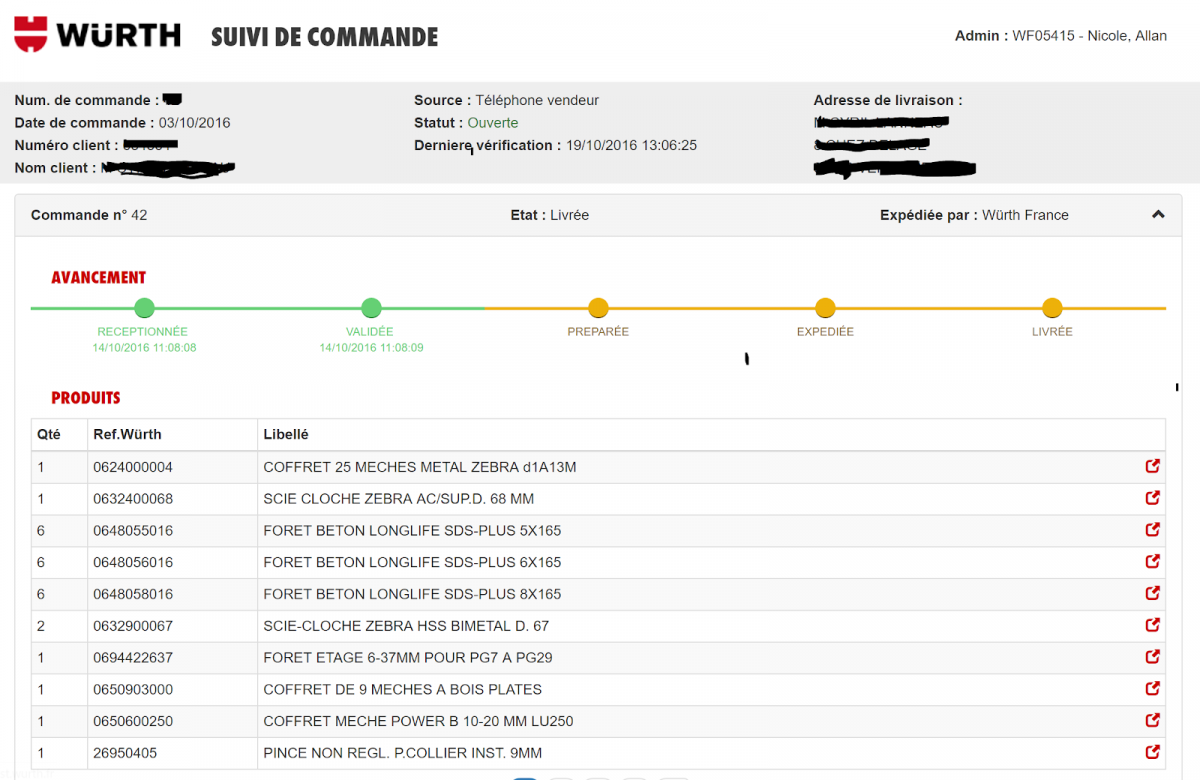The image size is (1200, 780).
Task: Open external link for COFFRET 25 MECHES METAL ZEBRA
Action: pyautogui.click(x=1152, y=466)
